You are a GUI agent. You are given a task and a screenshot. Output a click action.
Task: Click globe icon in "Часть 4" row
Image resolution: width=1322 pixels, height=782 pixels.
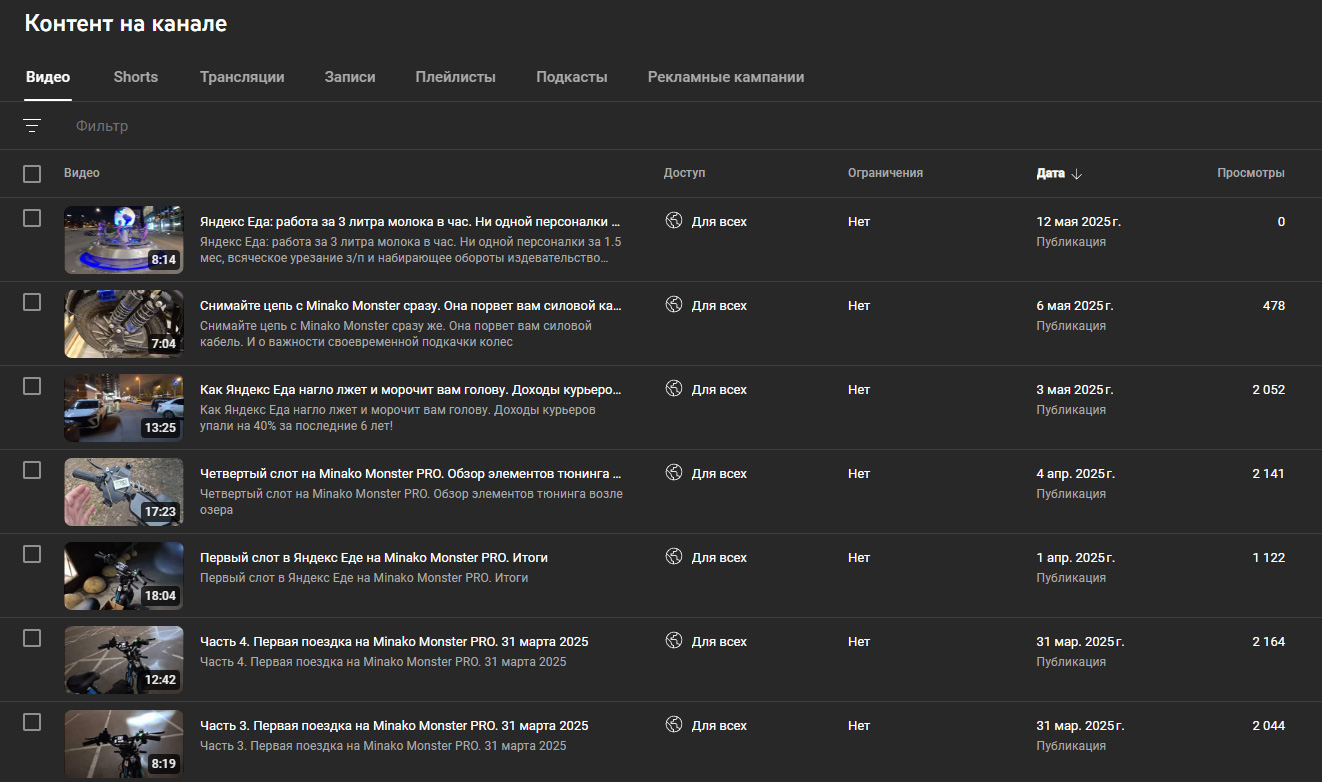(x=674, y=641)
